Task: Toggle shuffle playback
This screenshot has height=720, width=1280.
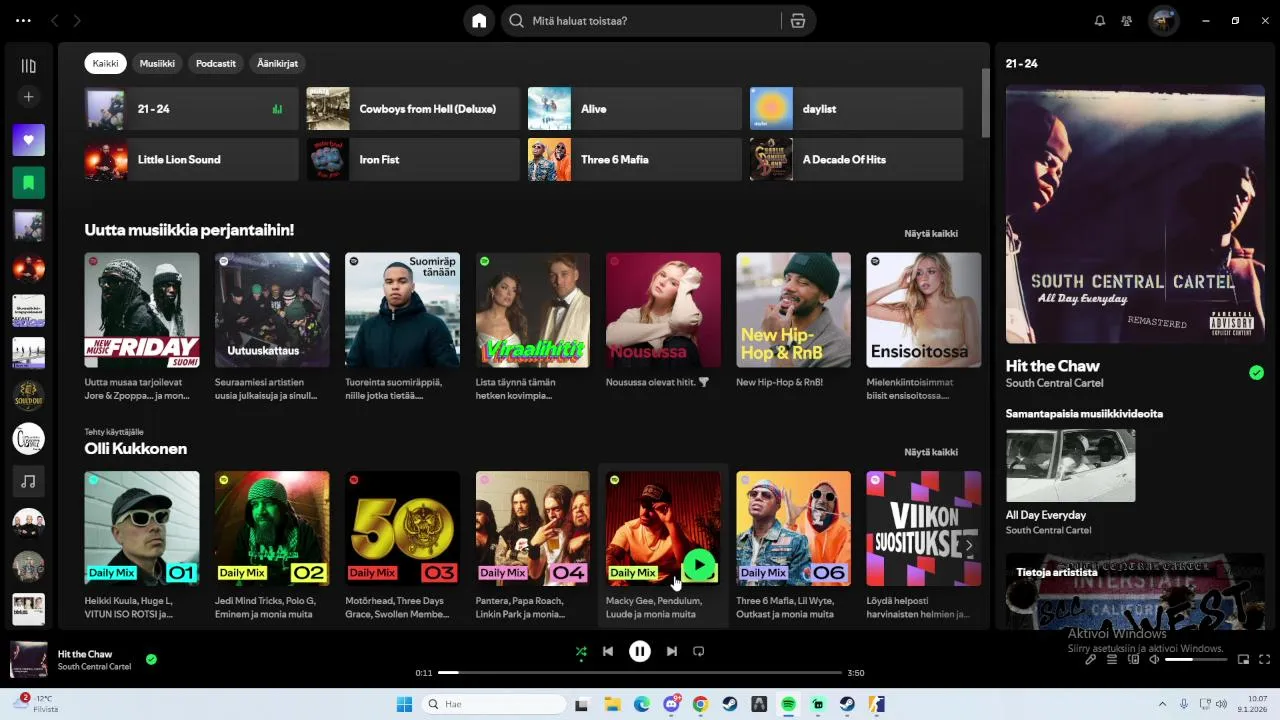Action: point(581,651)
